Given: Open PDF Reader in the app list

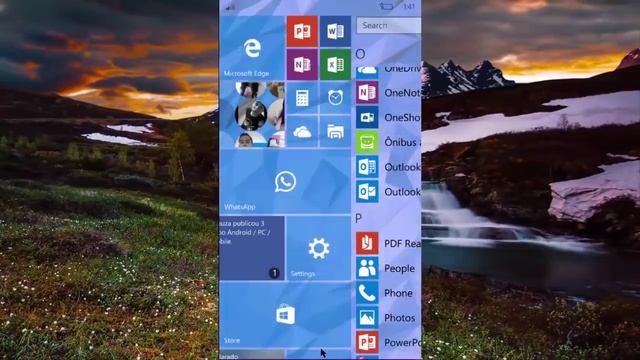Looking at the screenshot, I should click(x=388, y=243).
